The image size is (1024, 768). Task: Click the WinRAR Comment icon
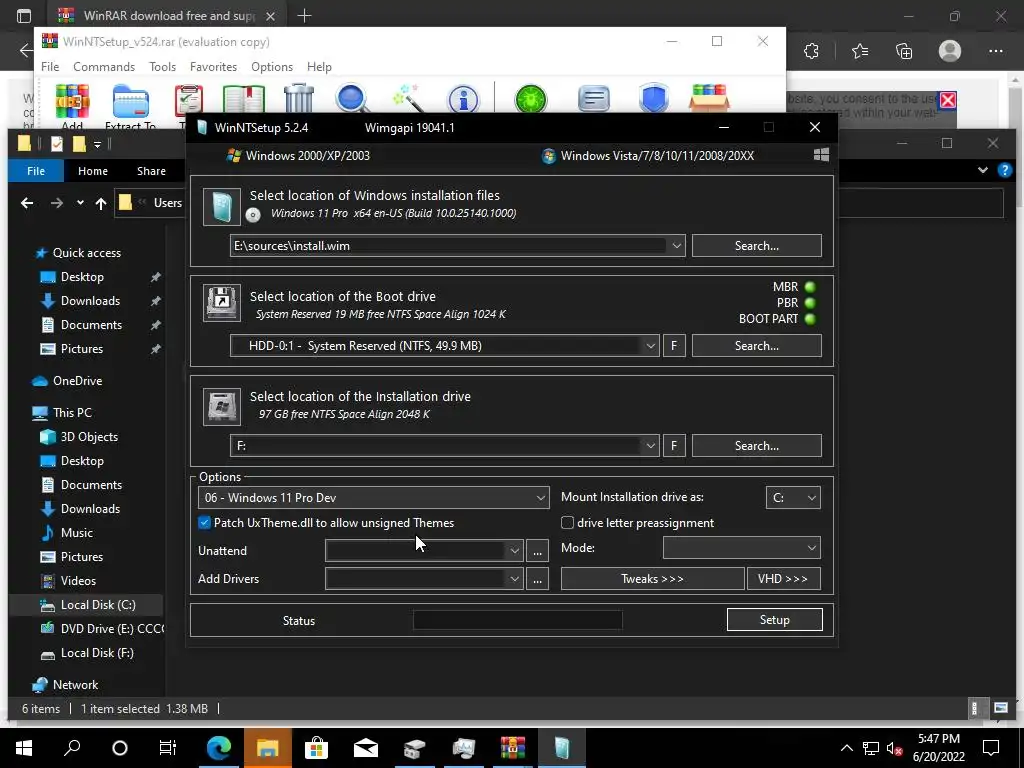594,99
